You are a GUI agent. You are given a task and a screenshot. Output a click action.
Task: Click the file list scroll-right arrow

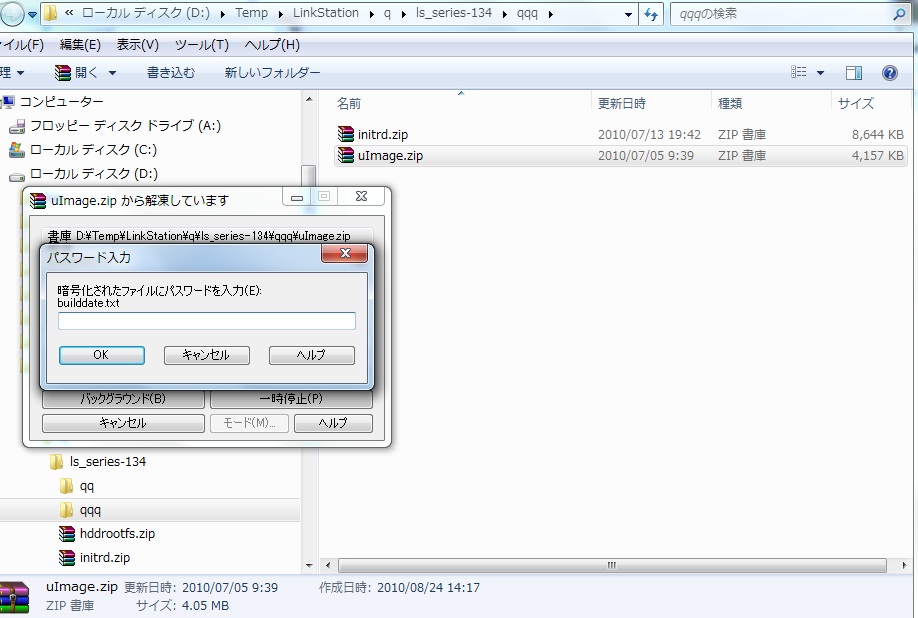905,565
